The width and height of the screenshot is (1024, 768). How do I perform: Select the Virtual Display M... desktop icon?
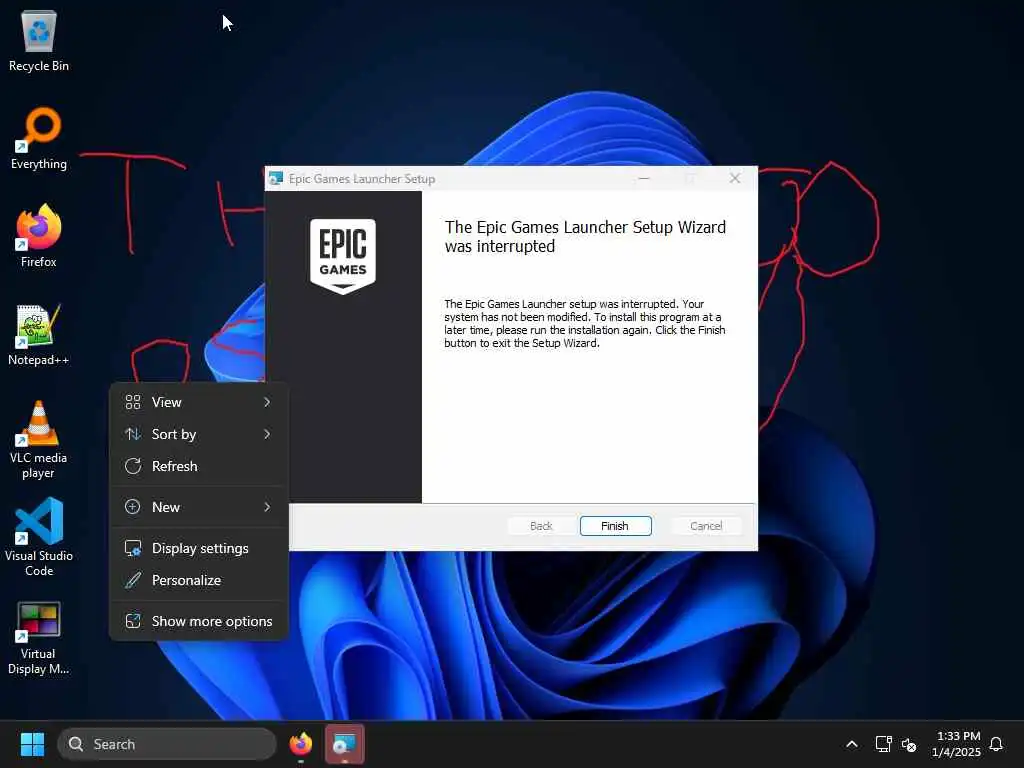pos(39,639)
